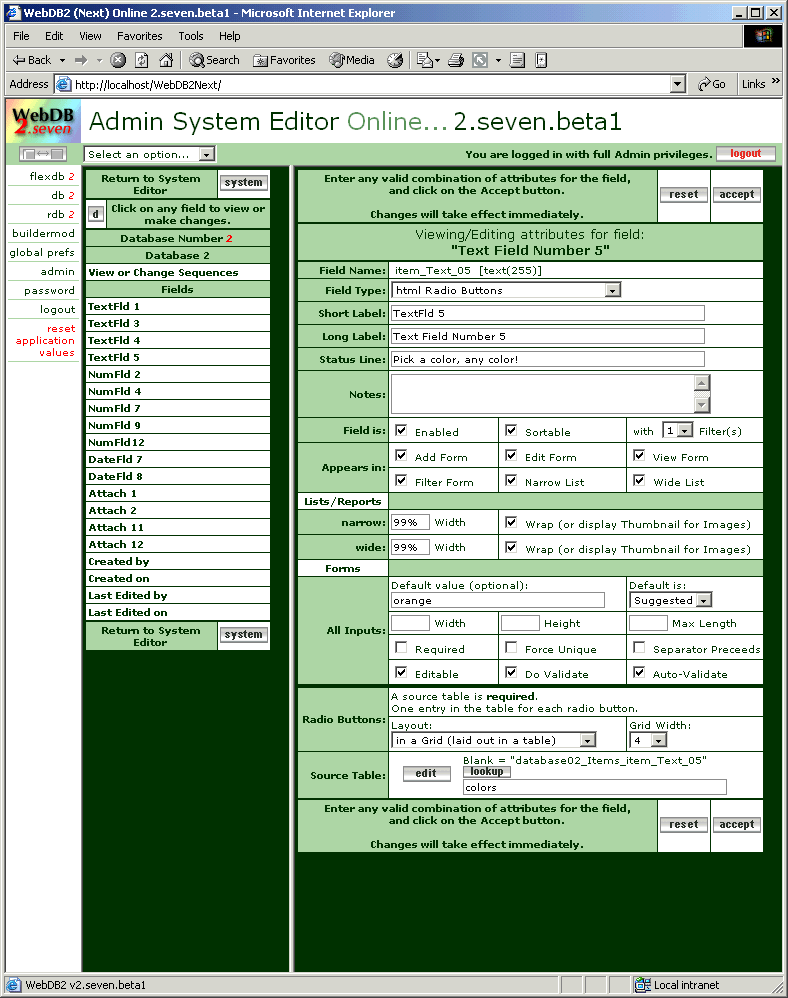Toggle the Filter Form checkbox

coord(401,480)
